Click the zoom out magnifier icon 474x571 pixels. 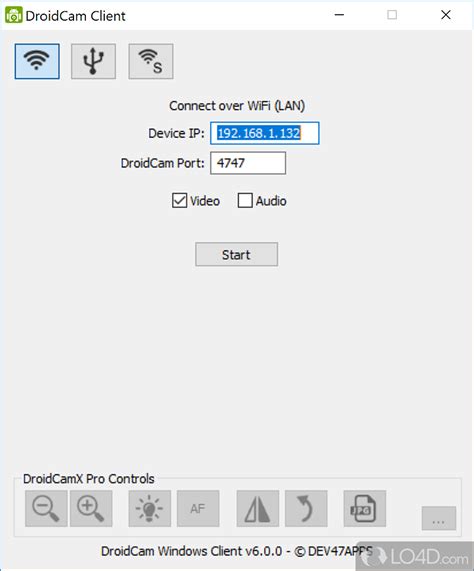tap(46, 508)
